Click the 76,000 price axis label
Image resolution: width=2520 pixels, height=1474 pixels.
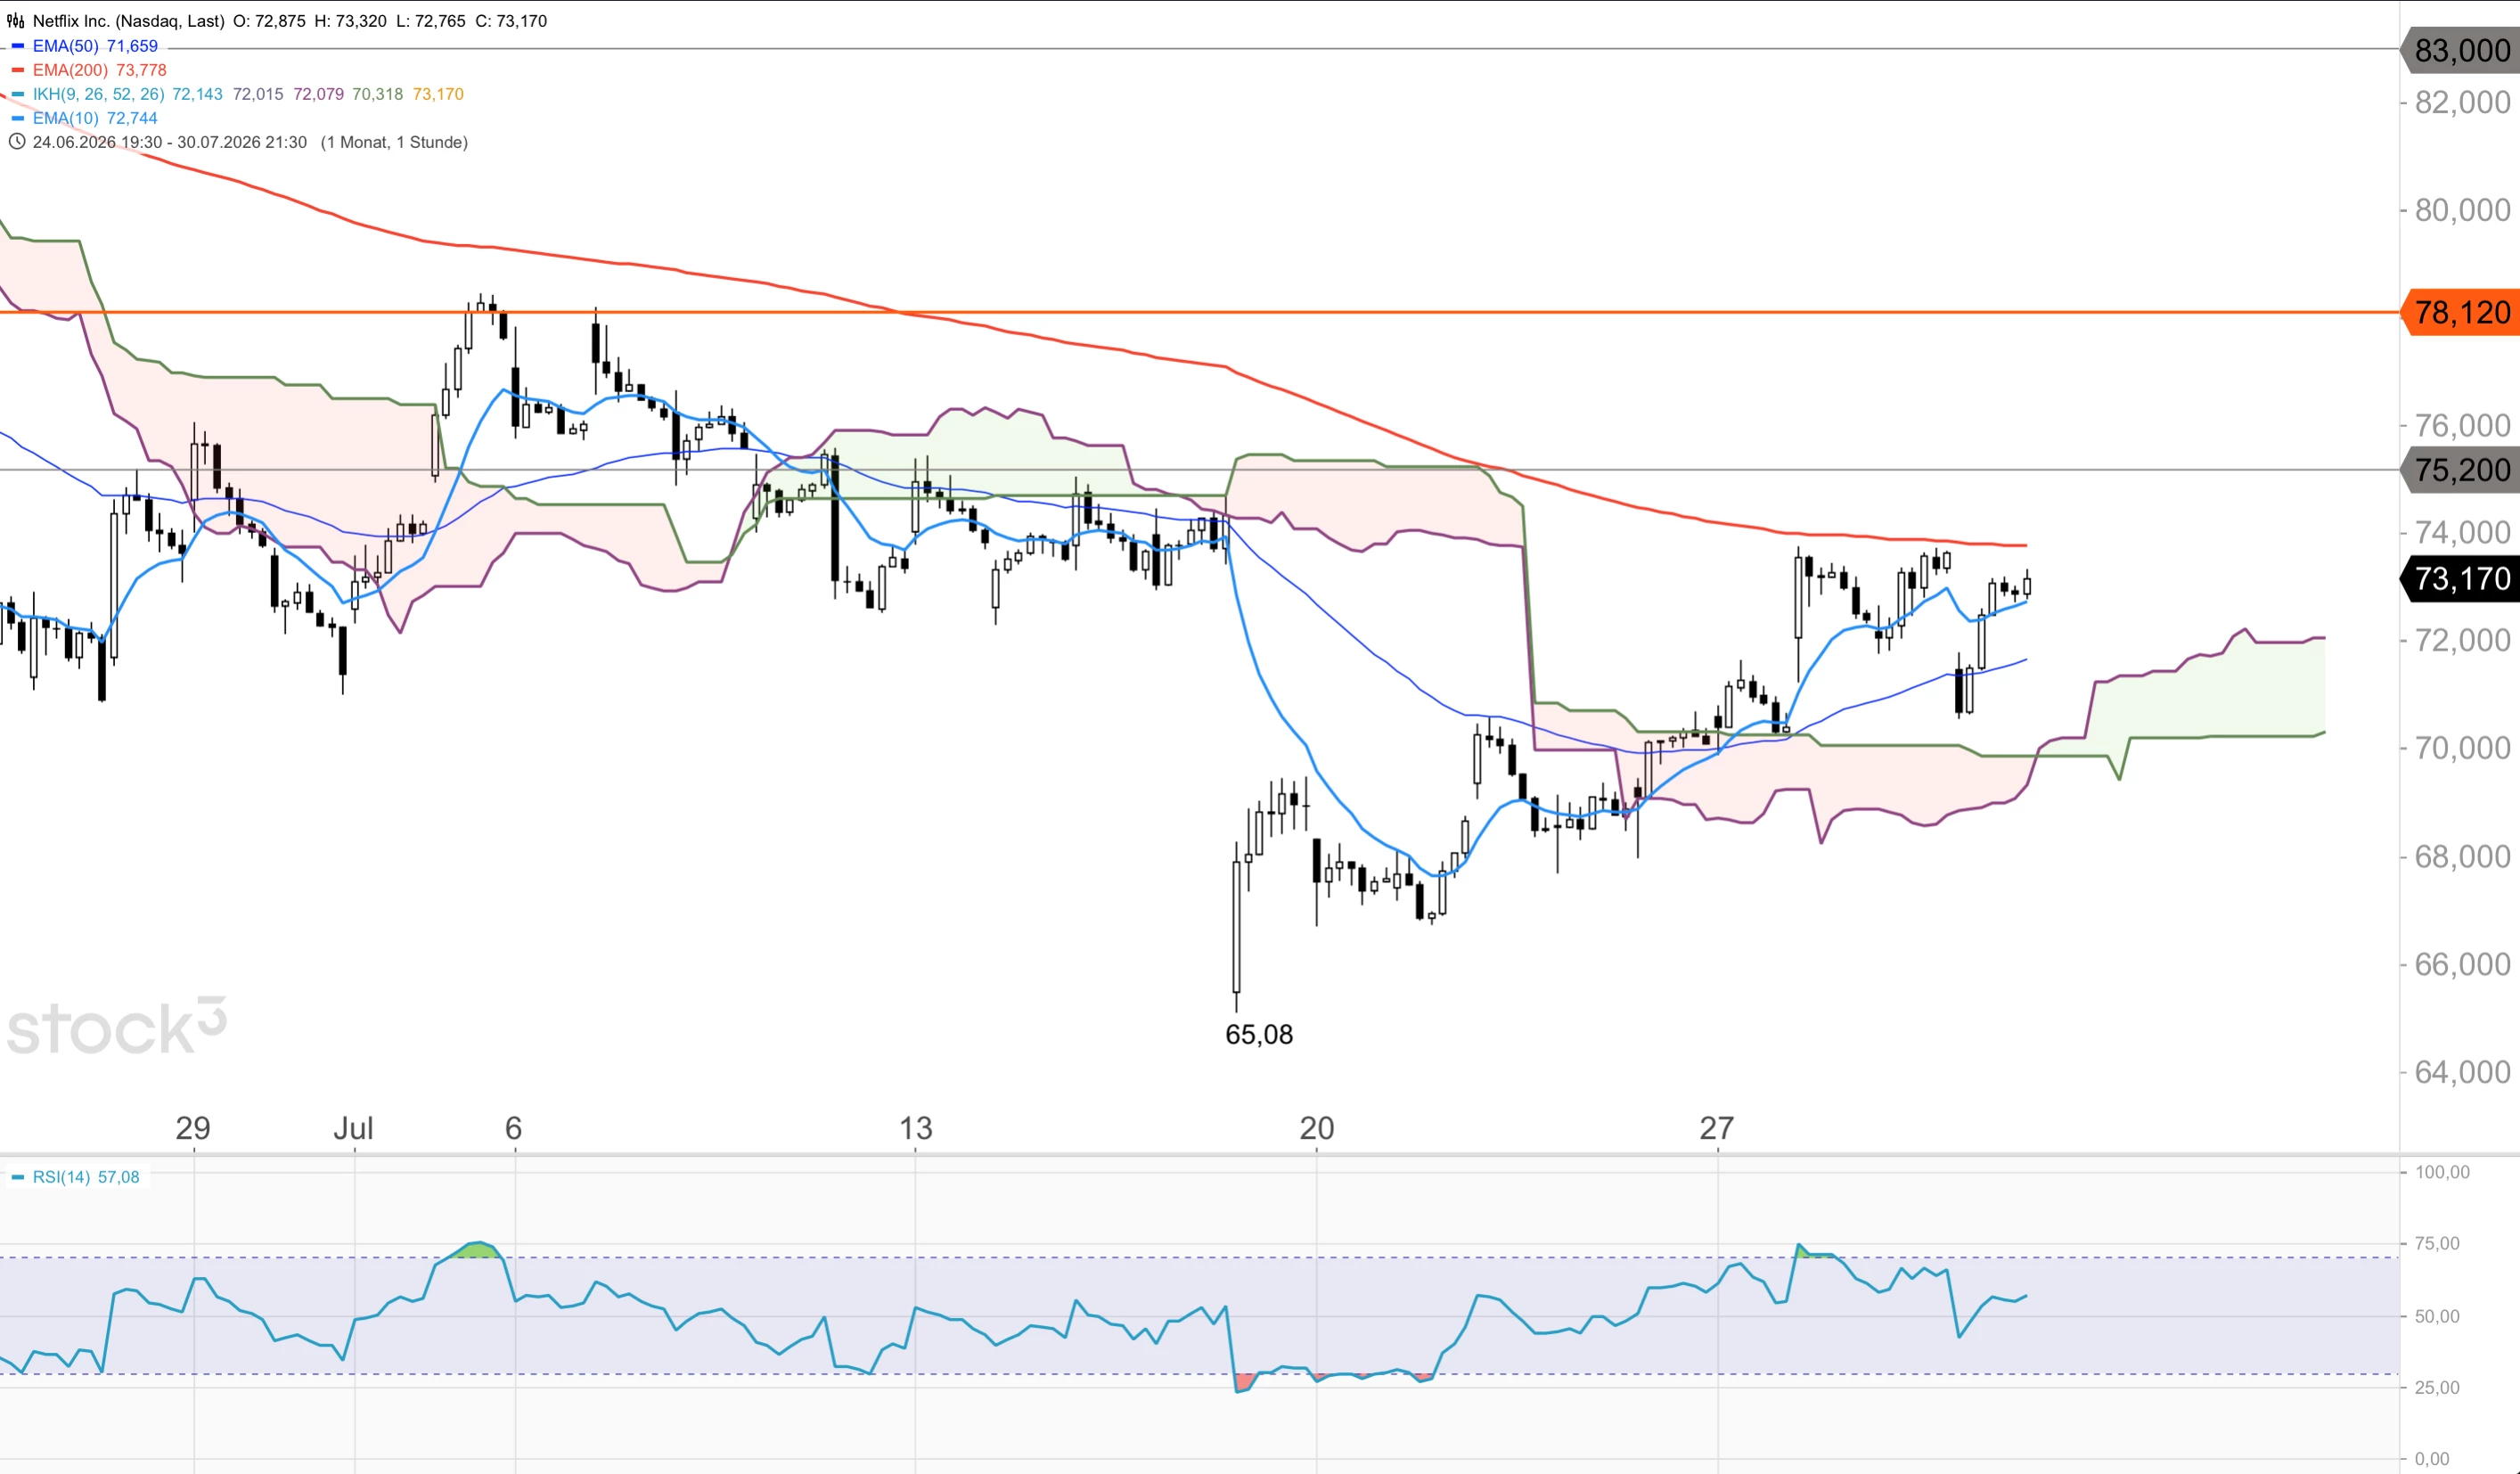(2462, 425)
